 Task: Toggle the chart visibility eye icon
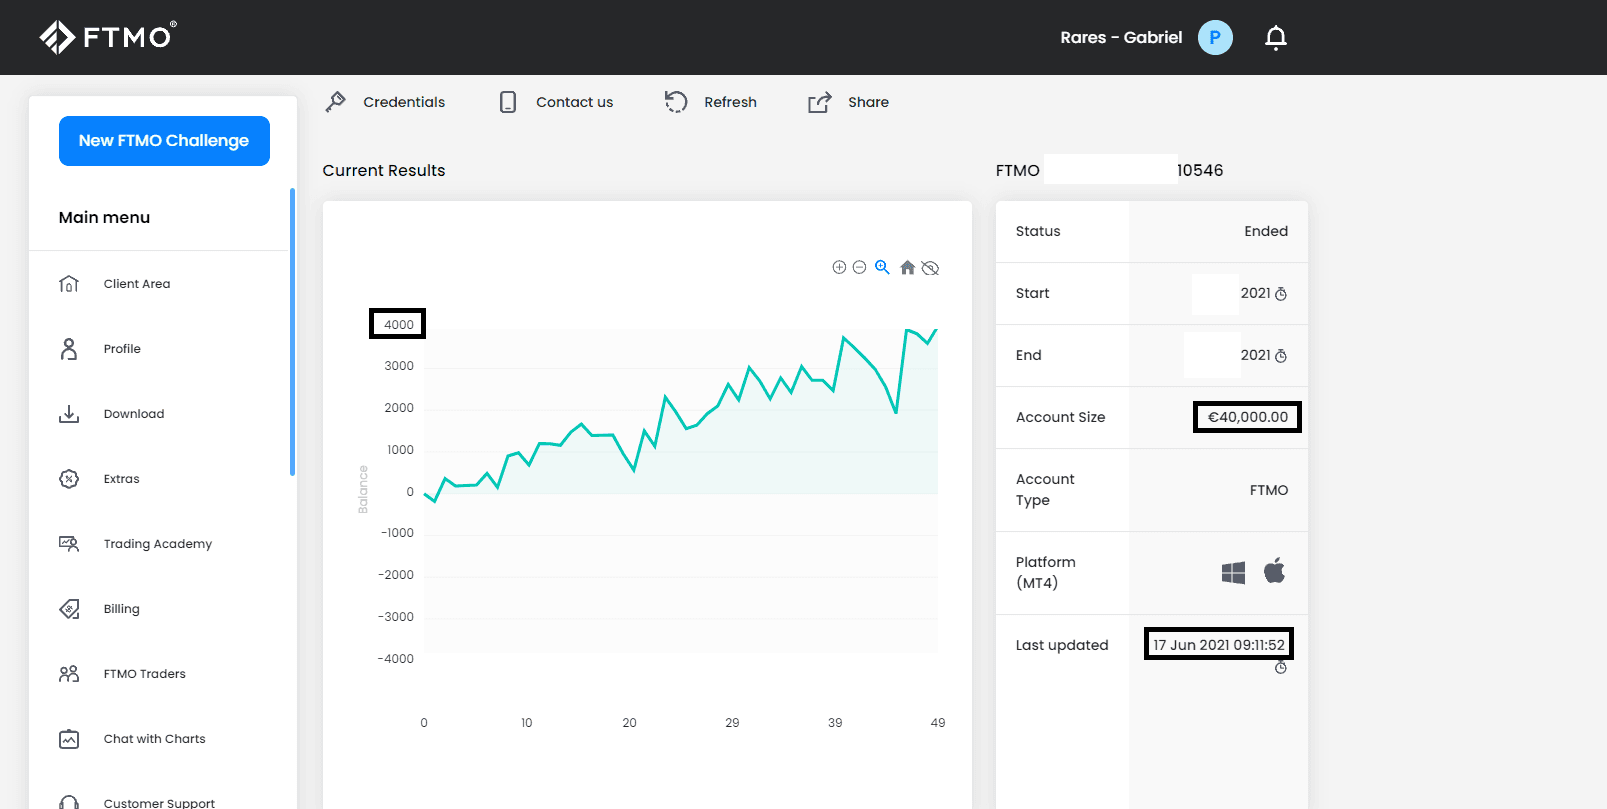point(930,268)
